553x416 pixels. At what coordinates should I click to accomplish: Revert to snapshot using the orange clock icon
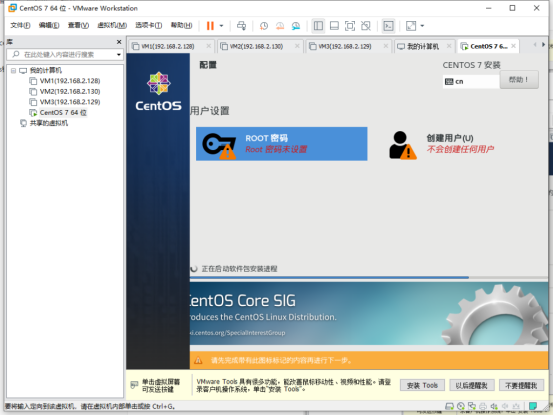pos(280,26)
